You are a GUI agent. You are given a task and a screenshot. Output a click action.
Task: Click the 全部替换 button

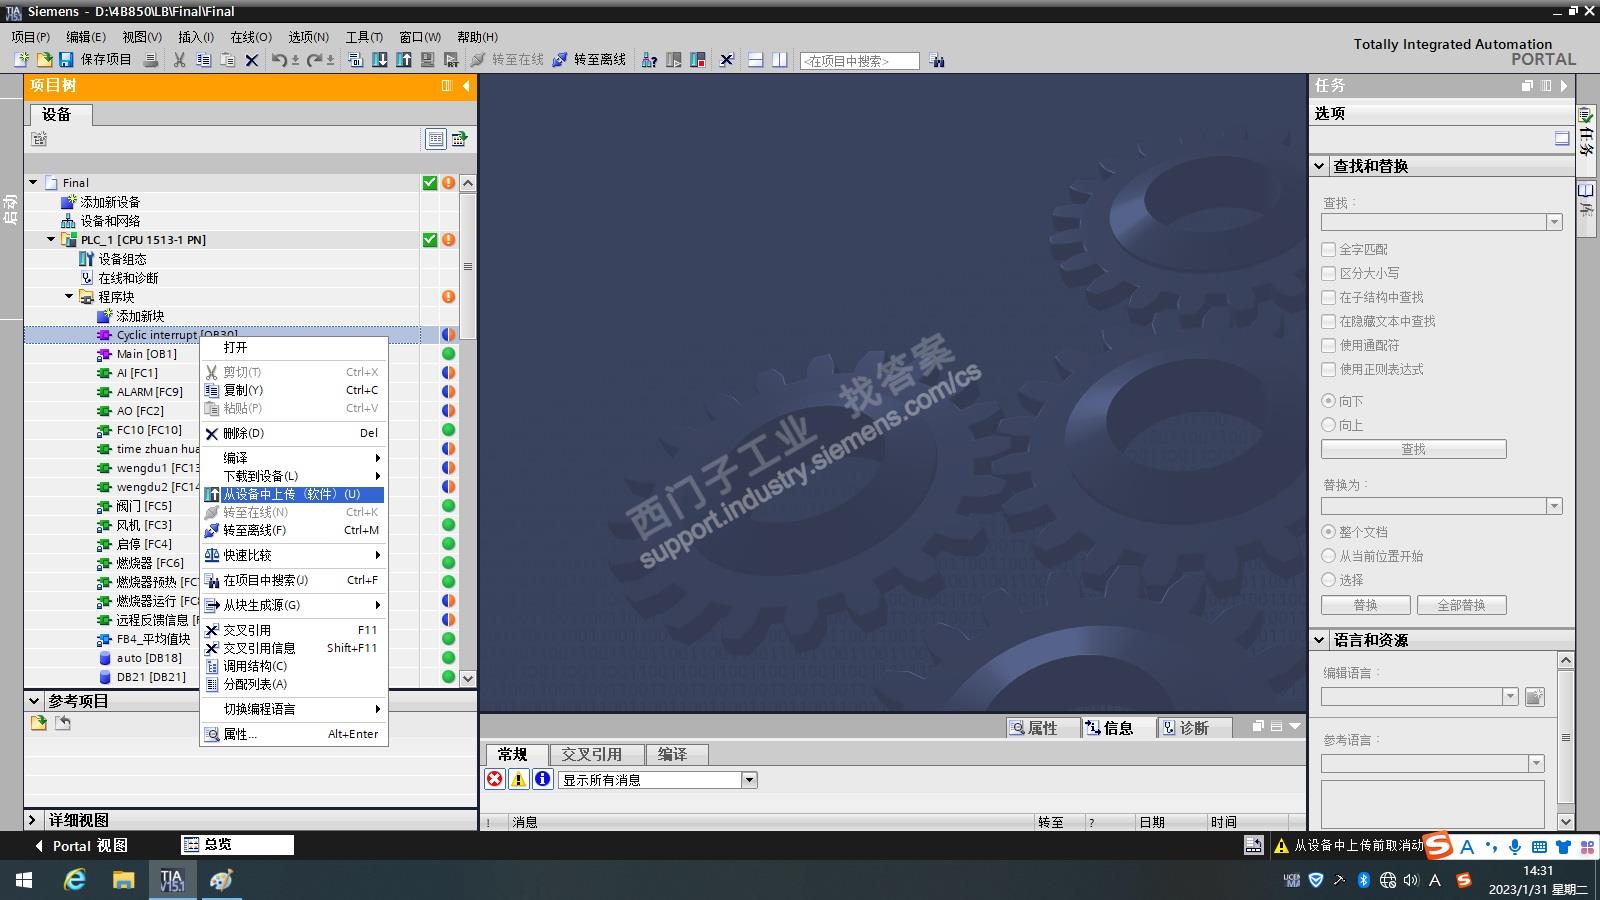coord(1461,605)
